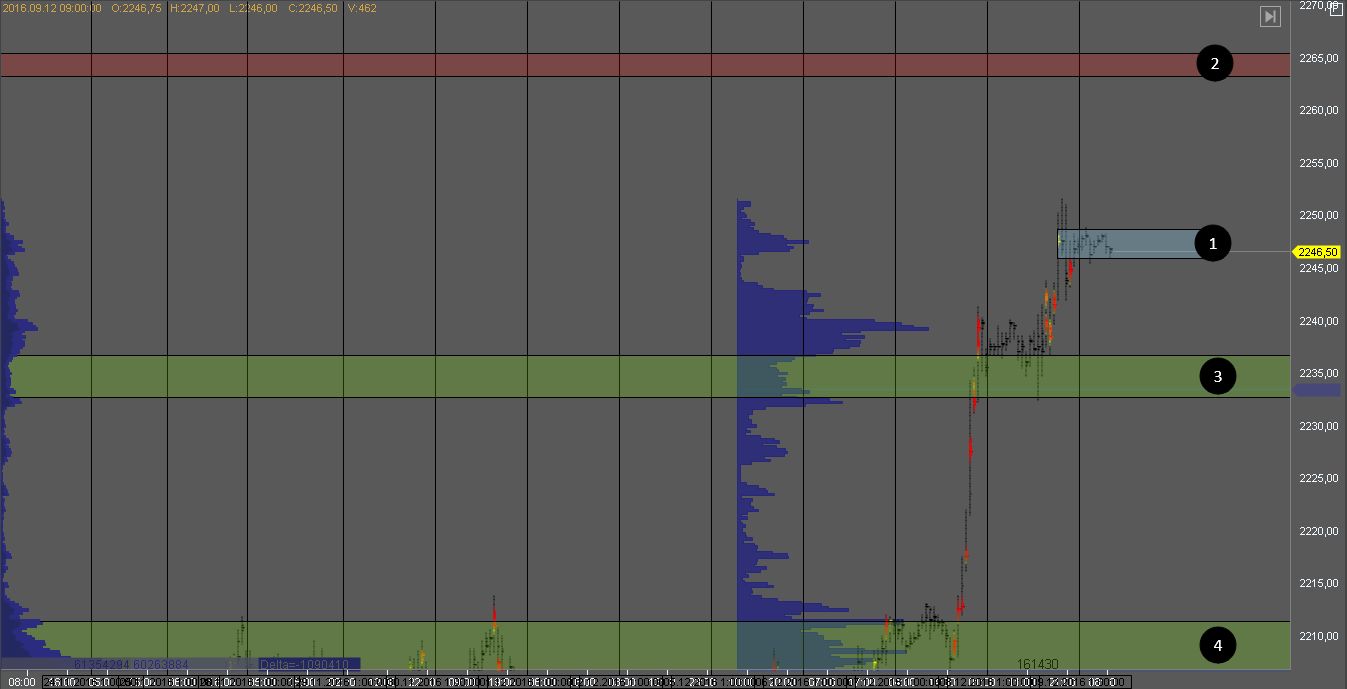Click the V:462 volume readout at top
Screen dimensions: 1347x689
(x=359, y=8)
